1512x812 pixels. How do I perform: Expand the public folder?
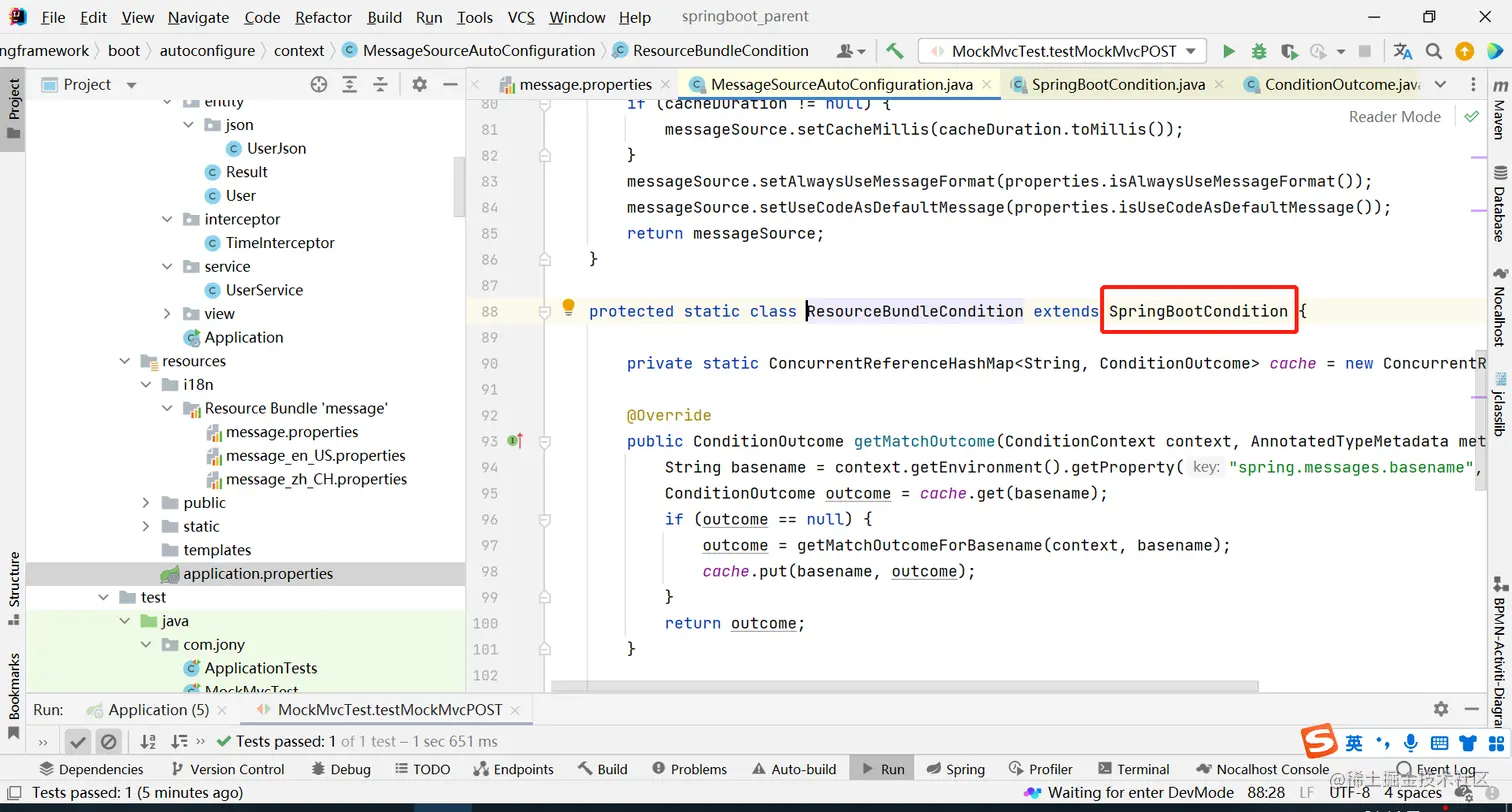coord(146,503)
